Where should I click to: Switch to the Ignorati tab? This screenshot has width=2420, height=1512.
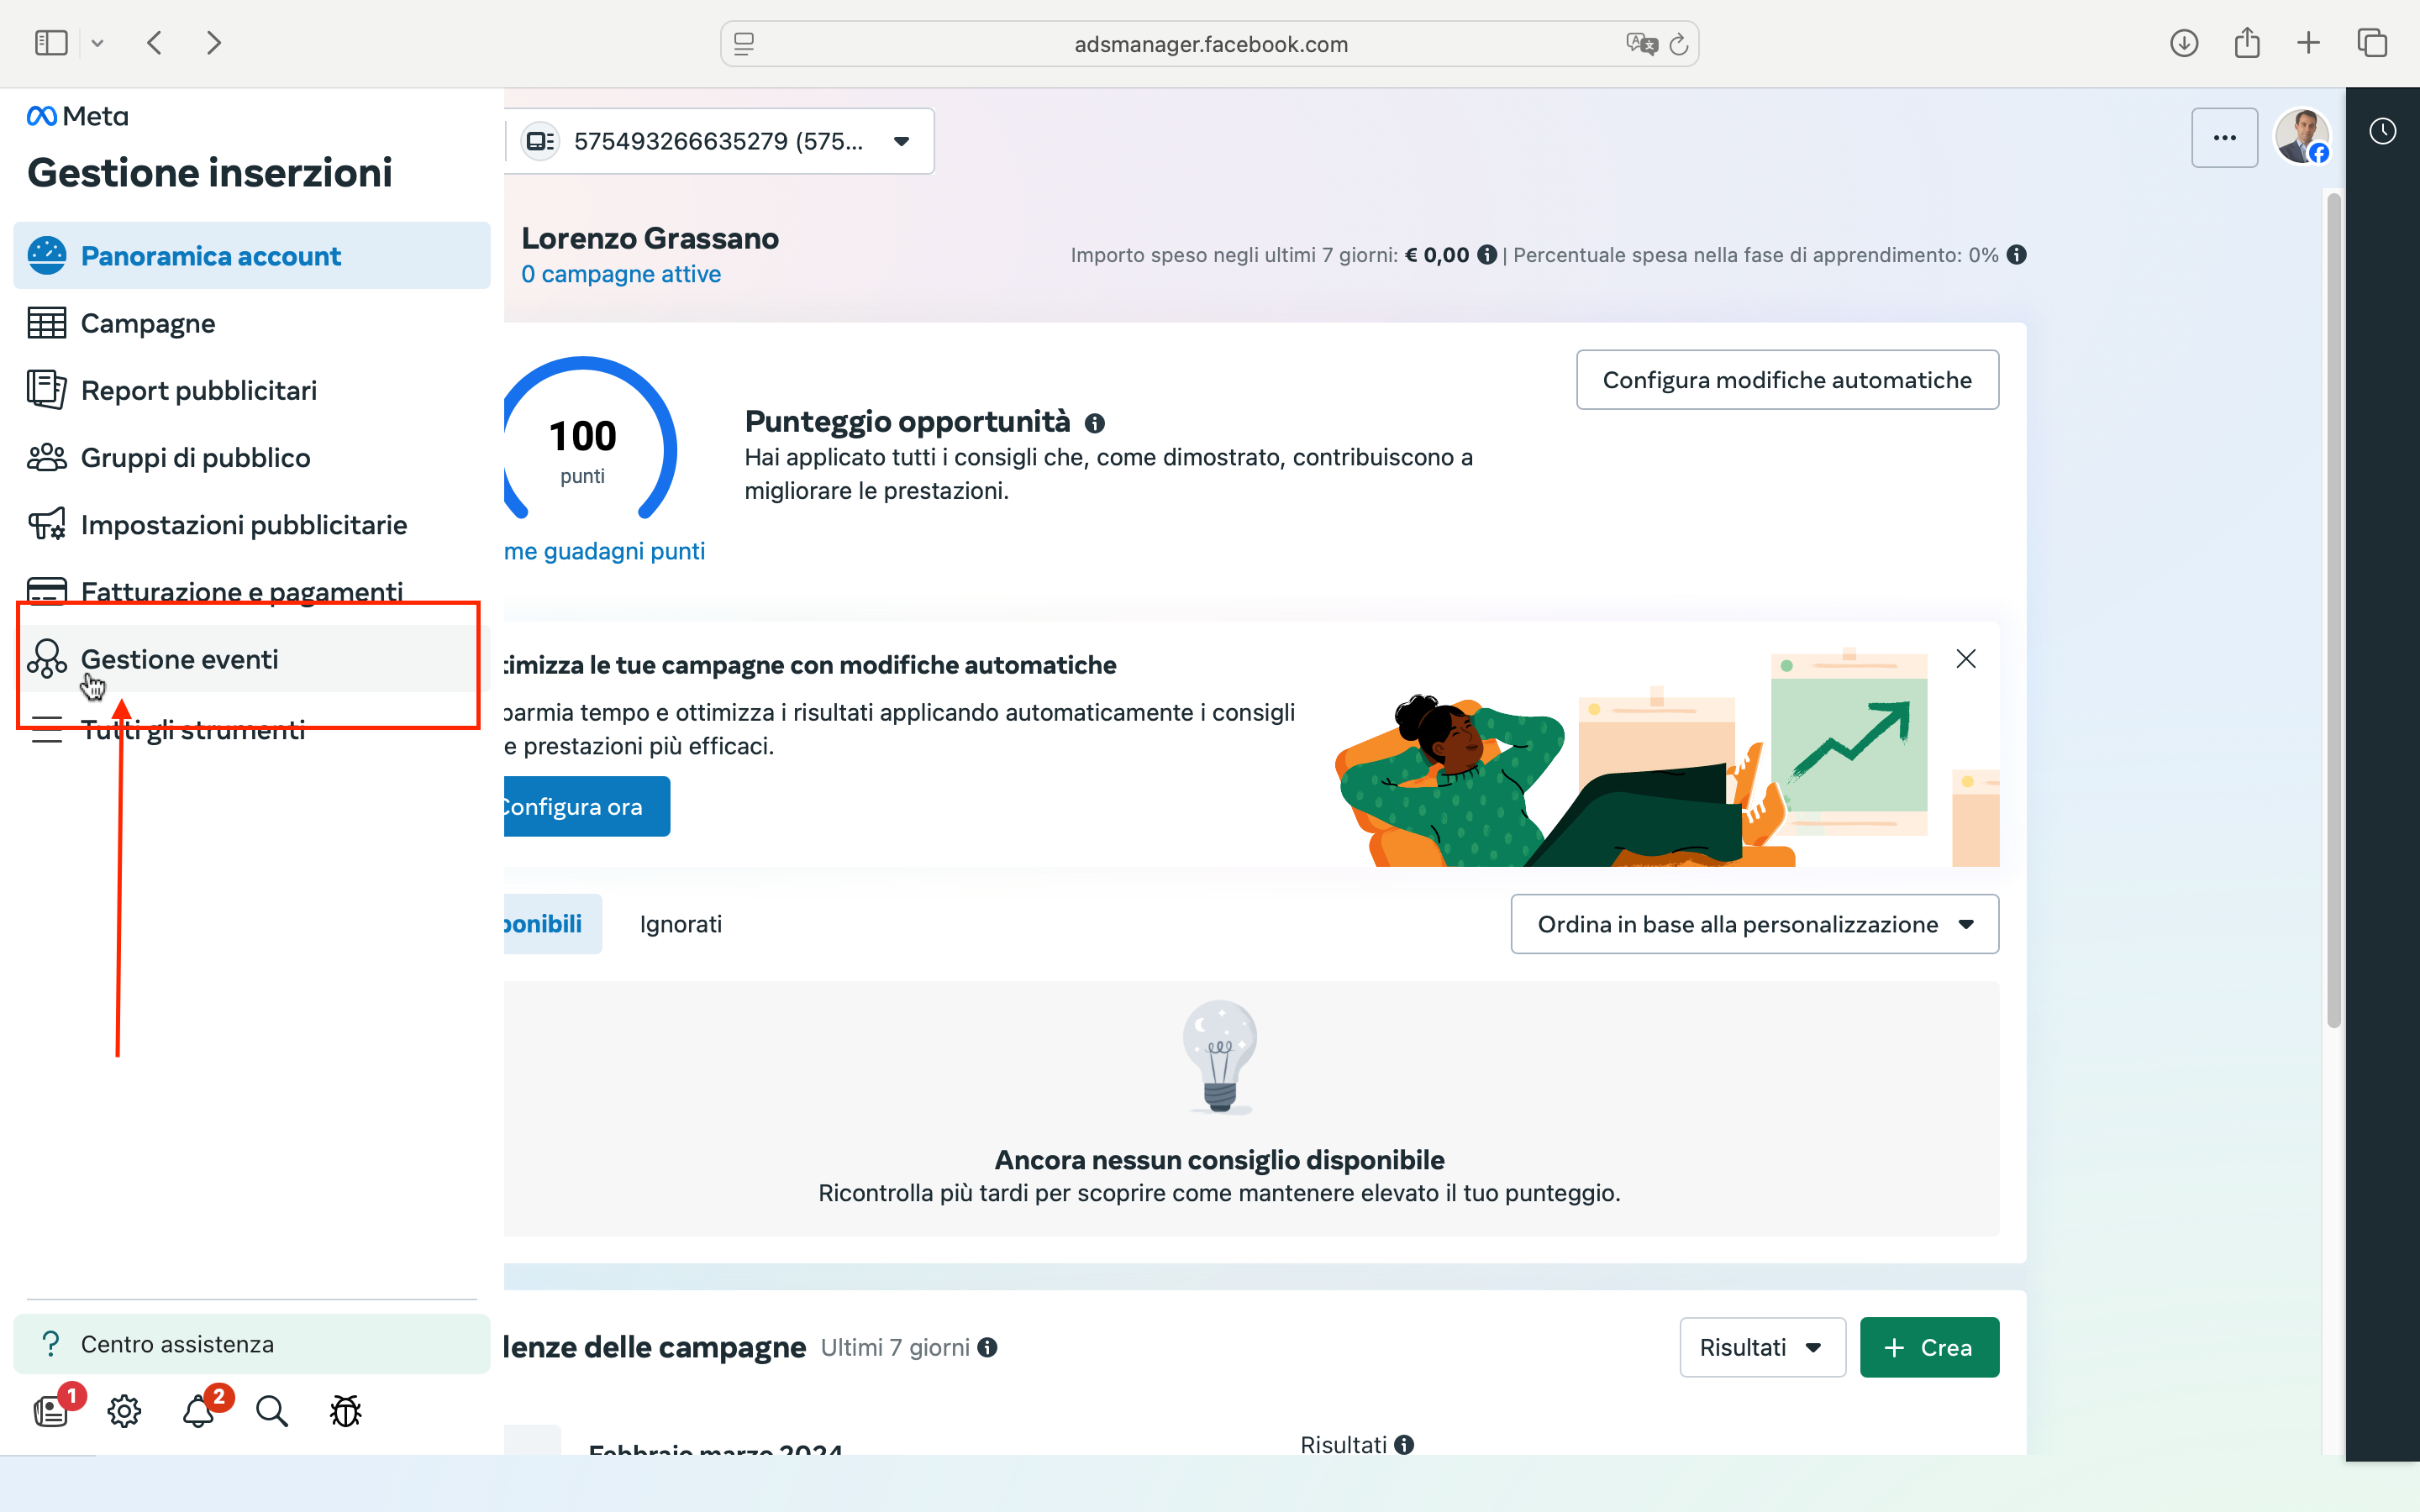(680, 924)
